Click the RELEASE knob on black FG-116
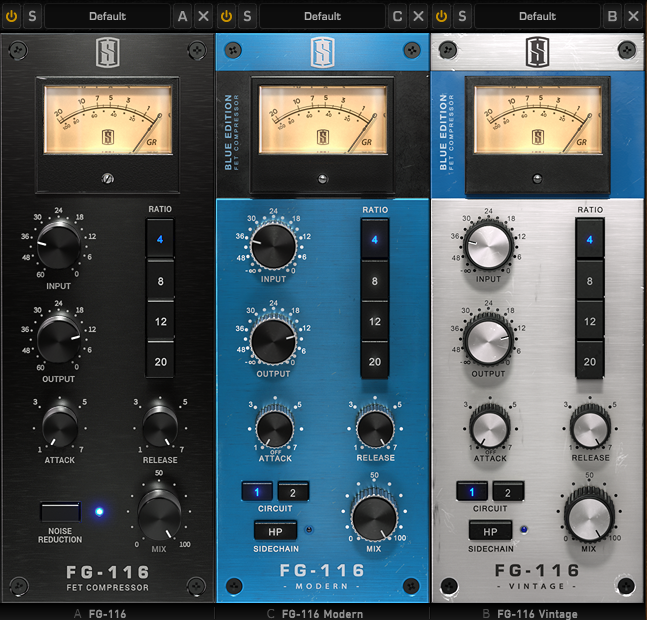This screenshot has width=647, height=620. click(x=160, y=427)
